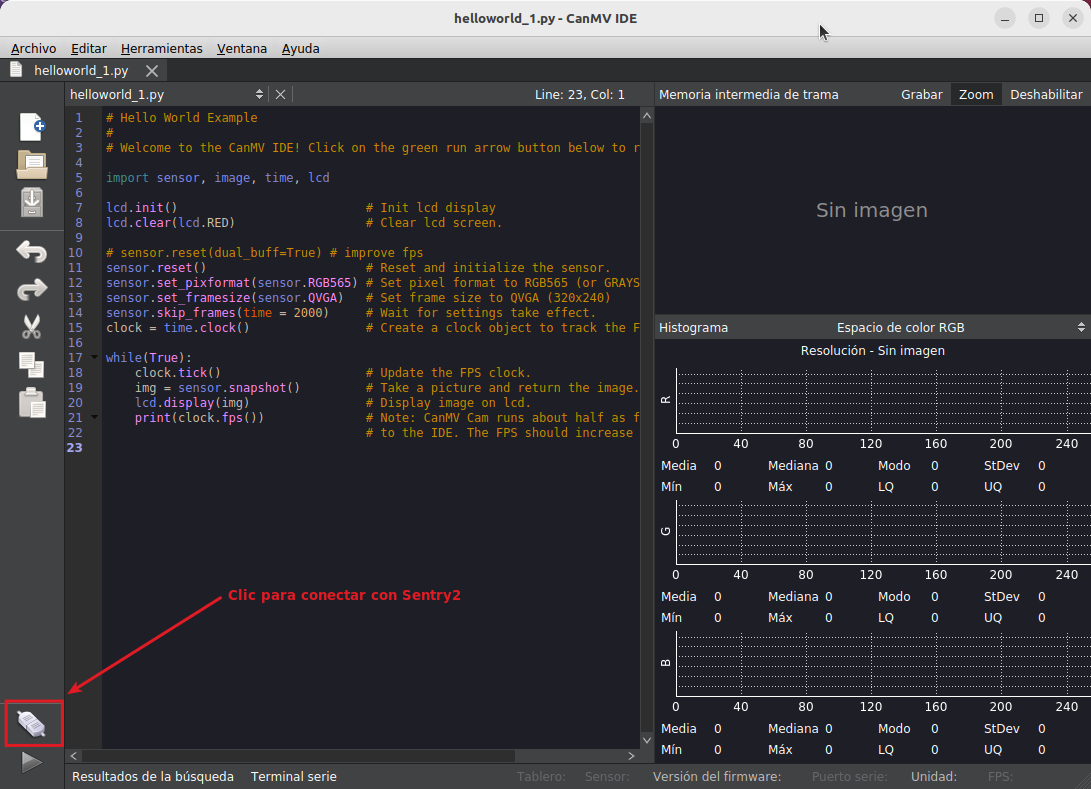The height and width of the screenshot is (789, 1091).
Task: Click 'img = sensor.snapshot()' on line 19
Action: (x=217, y=388)
